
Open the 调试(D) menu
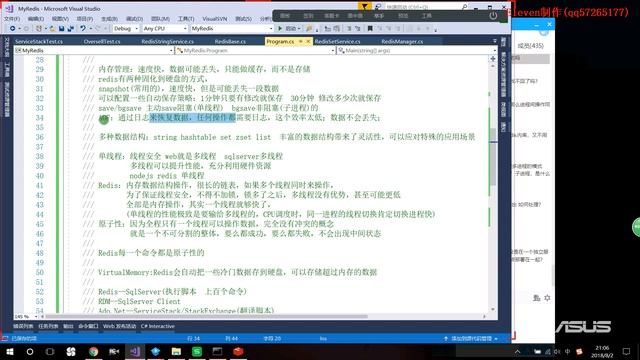(134, 19)
